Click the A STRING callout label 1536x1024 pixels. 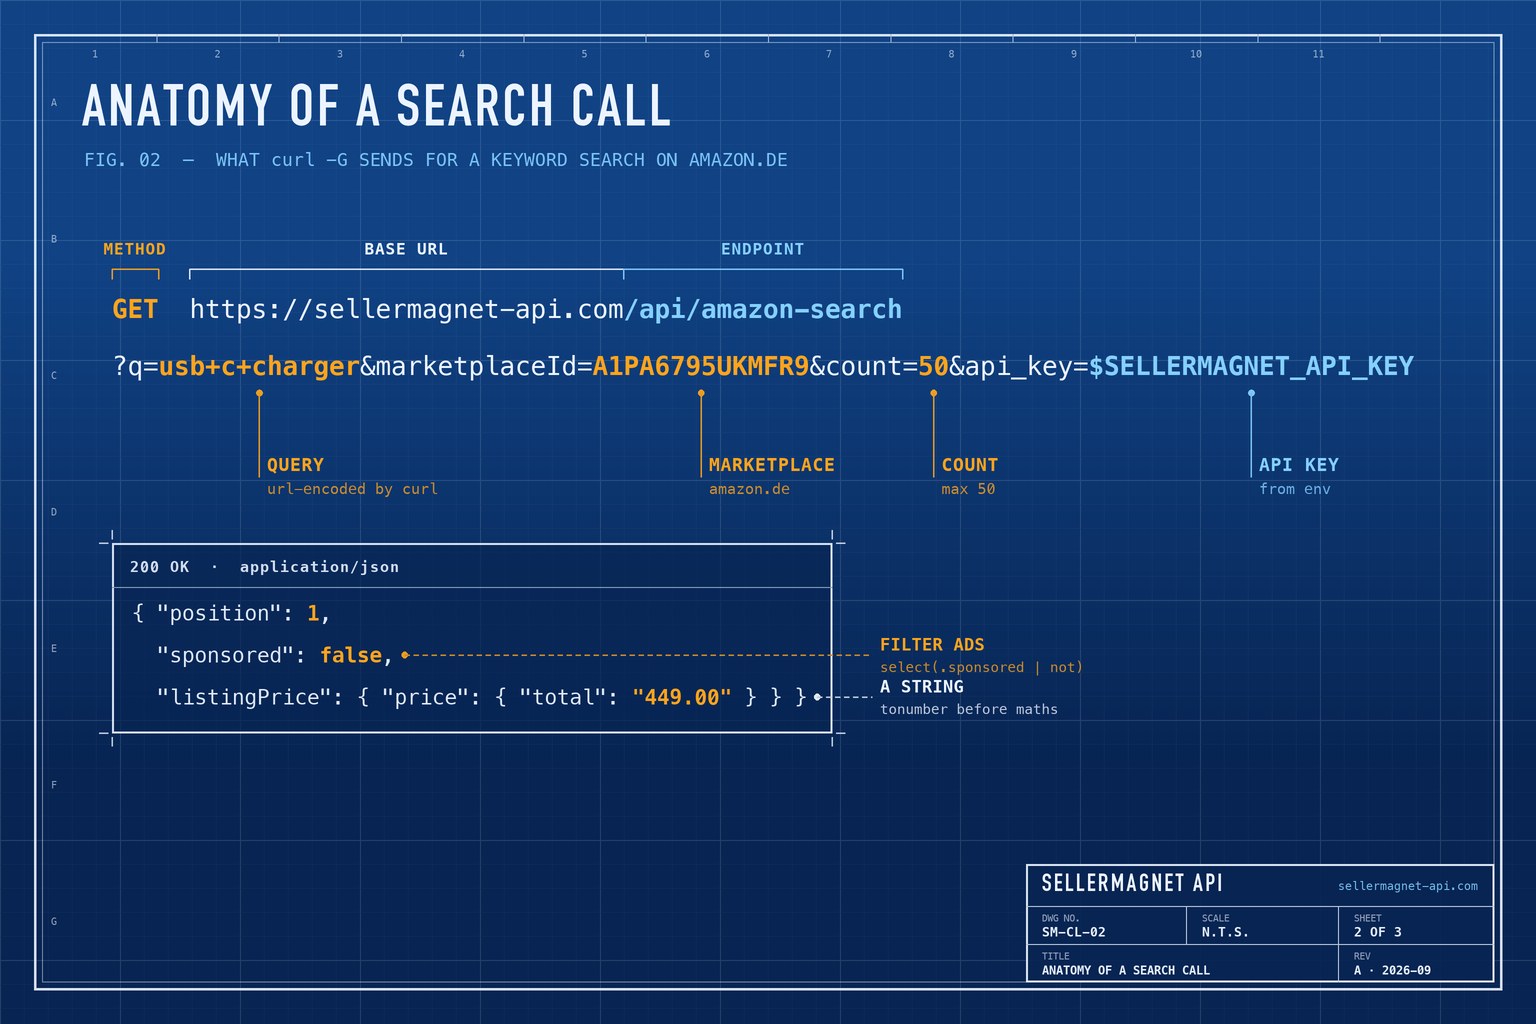(922, 687)
